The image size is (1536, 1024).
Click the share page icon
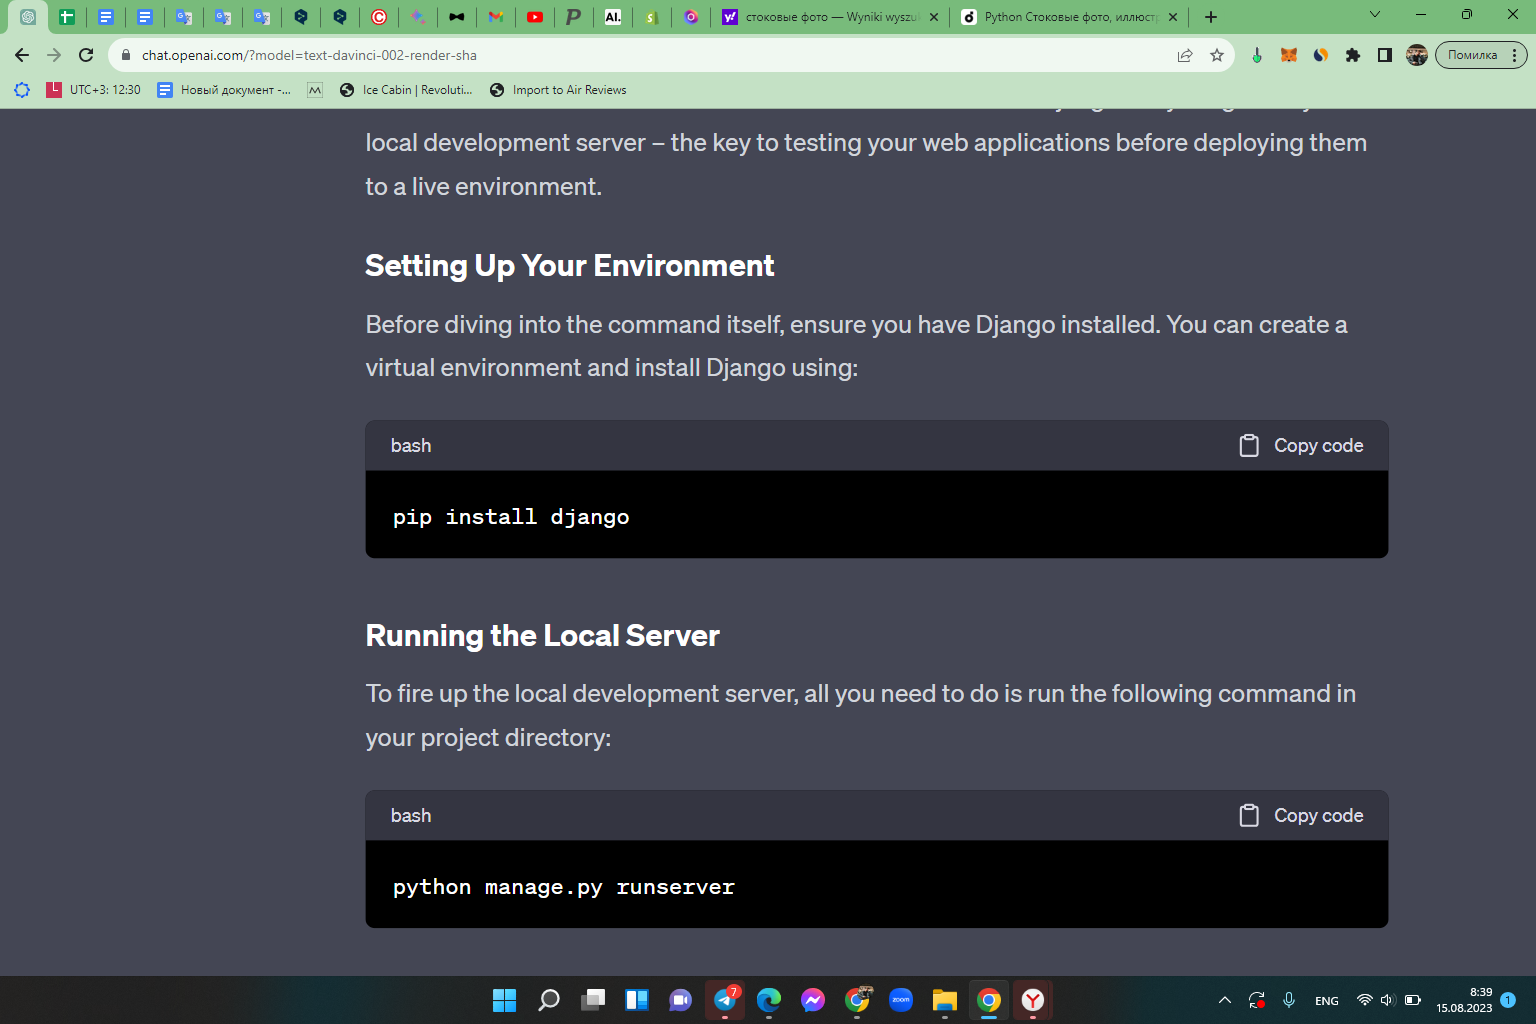pos(1185,55)
